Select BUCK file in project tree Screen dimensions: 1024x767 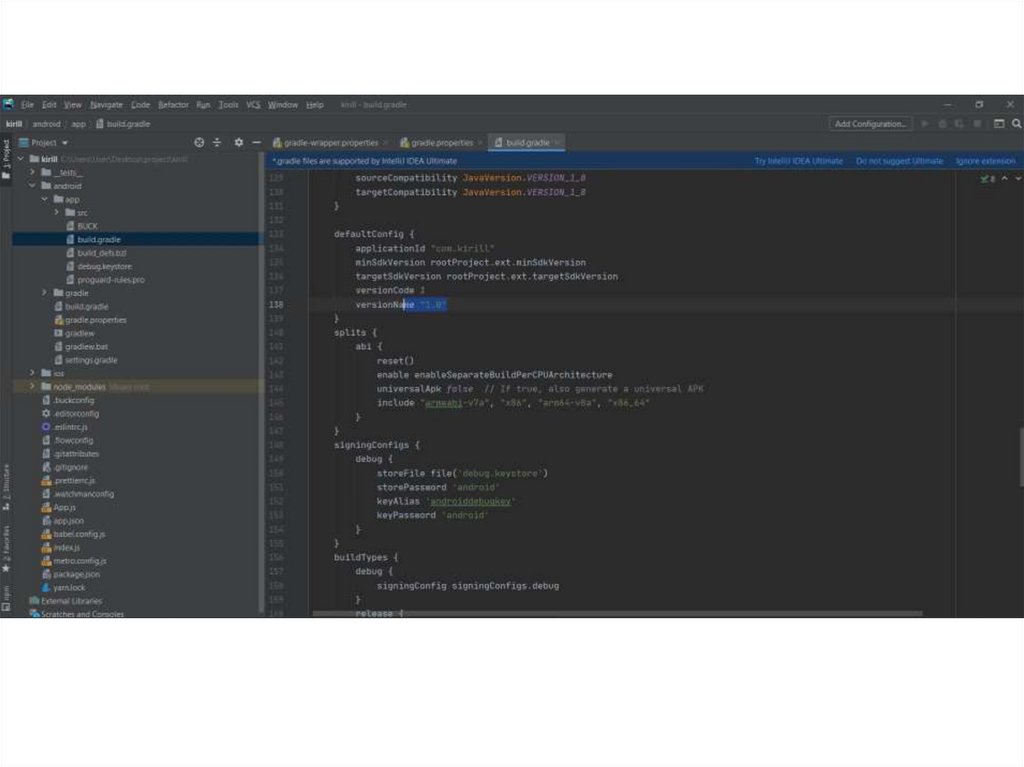[x=82, y=226]
